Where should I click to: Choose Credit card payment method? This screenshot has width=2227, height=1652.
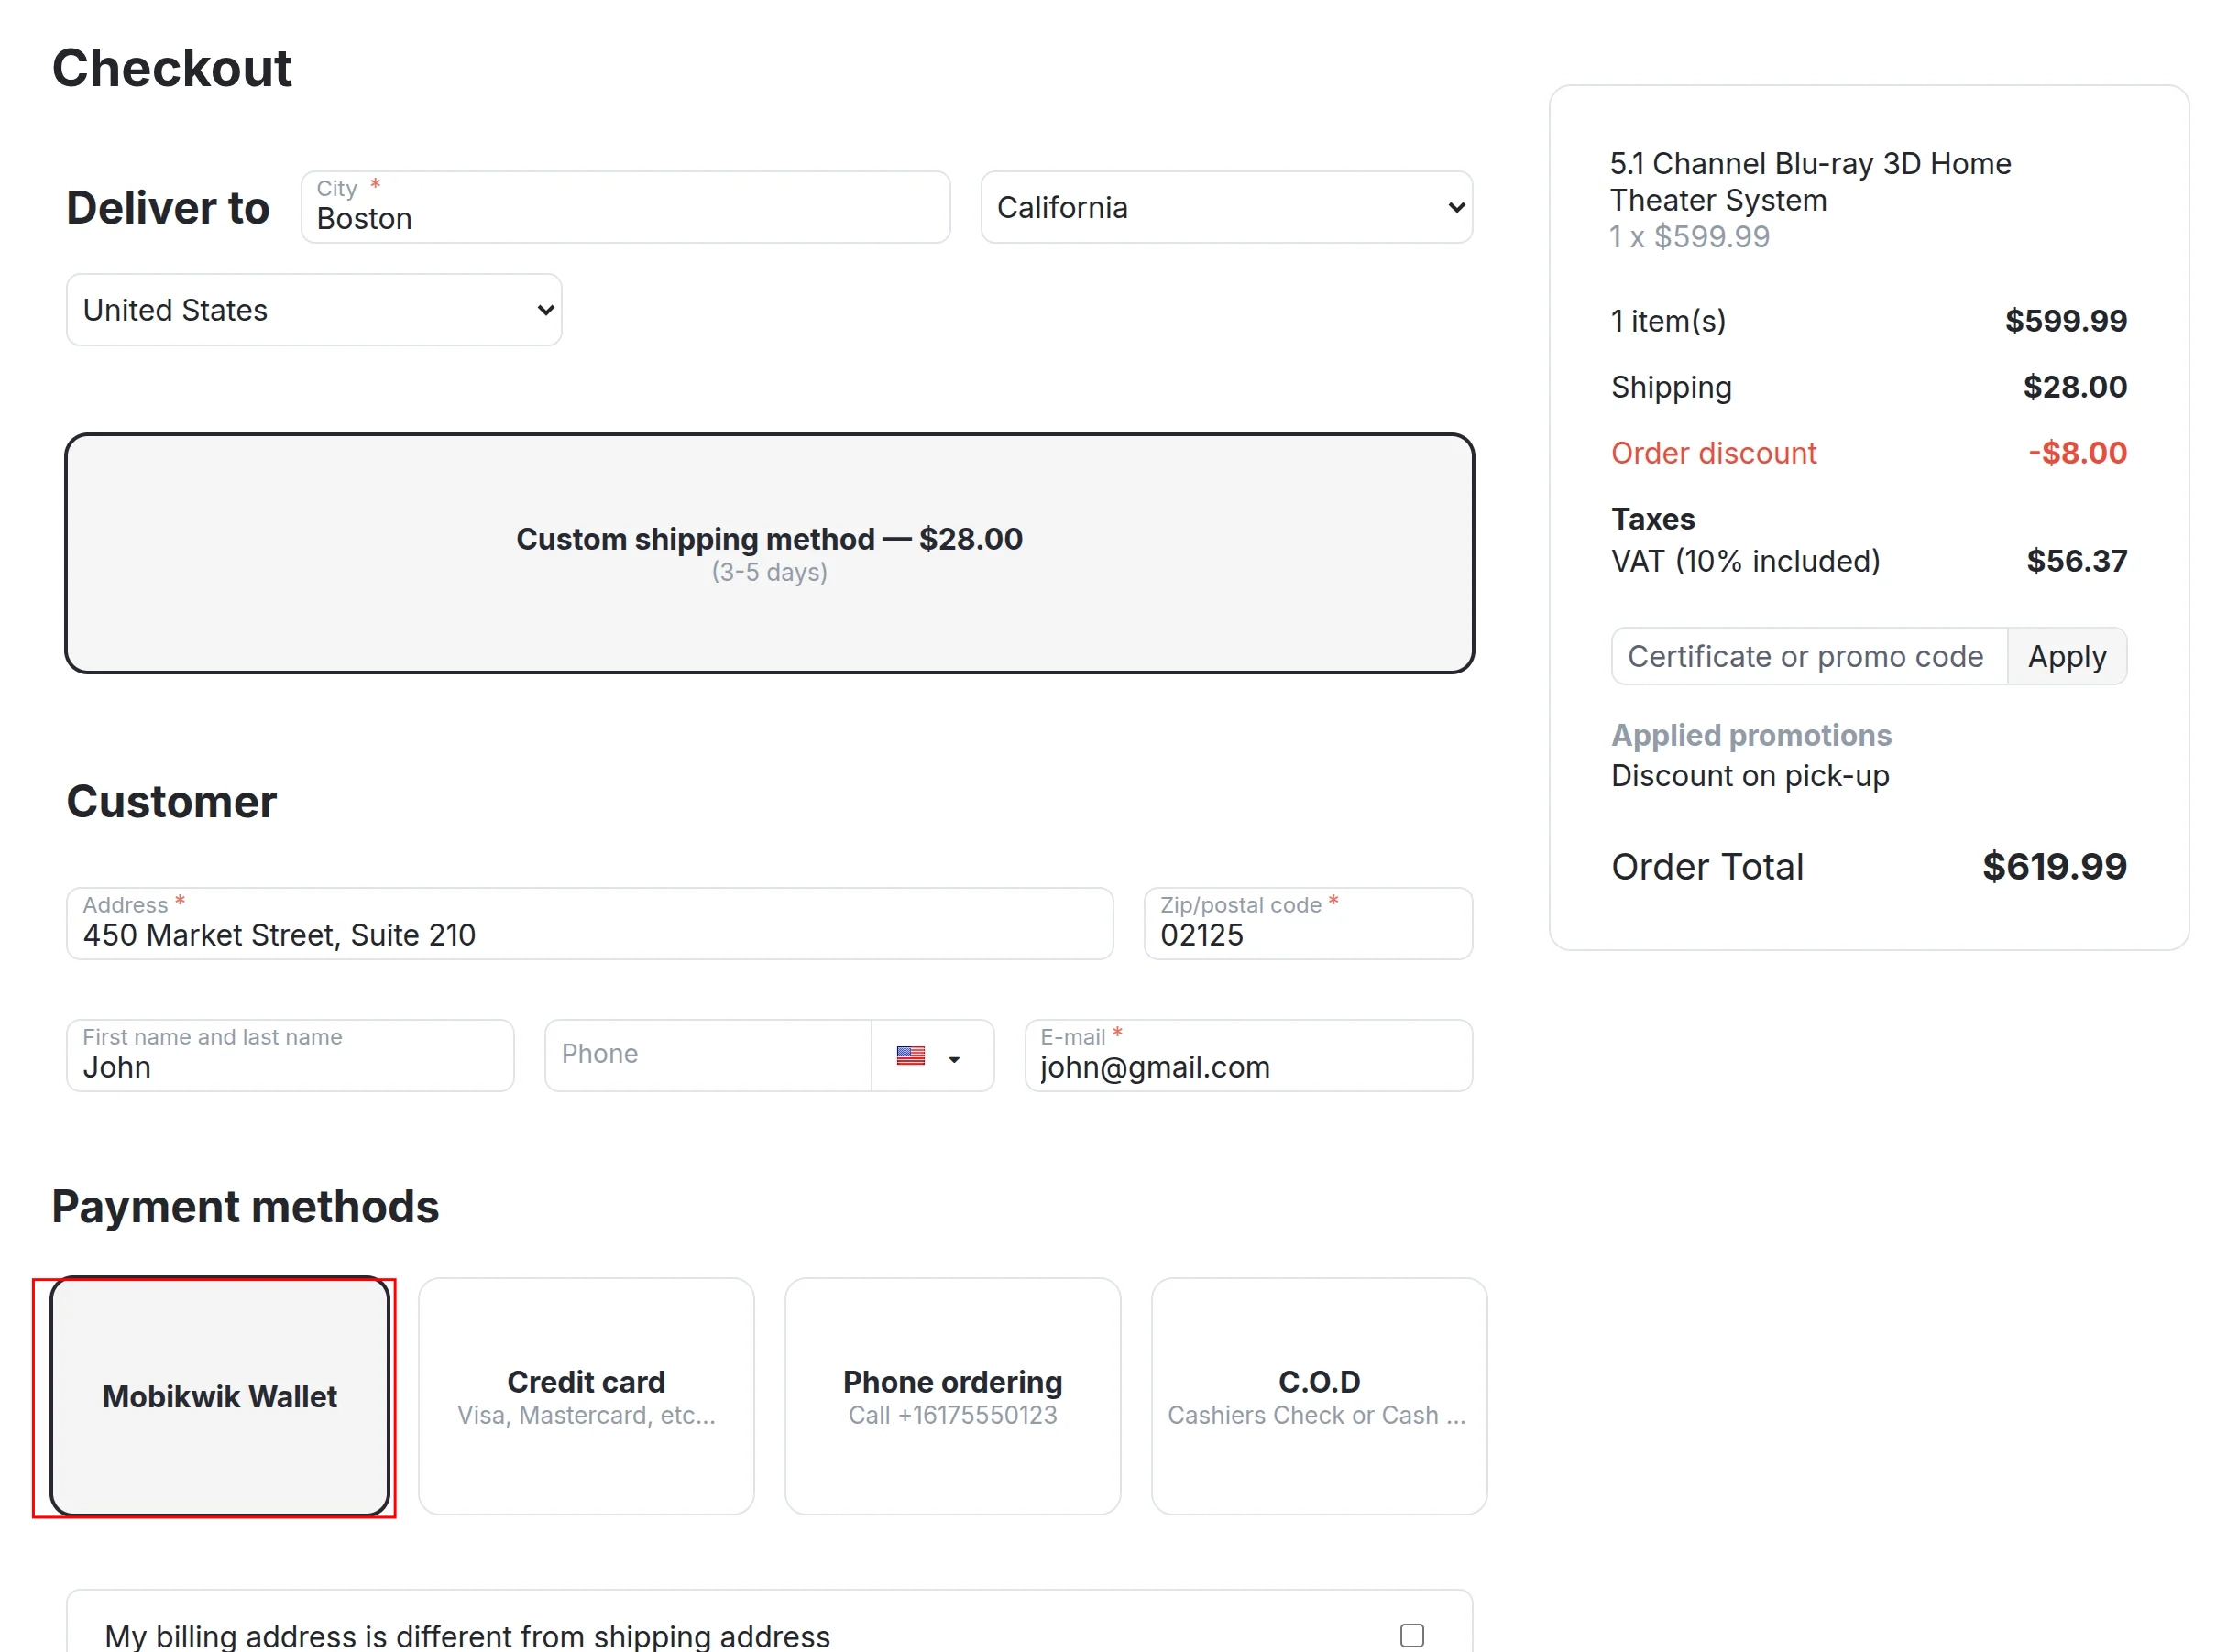click(586, 1396)
